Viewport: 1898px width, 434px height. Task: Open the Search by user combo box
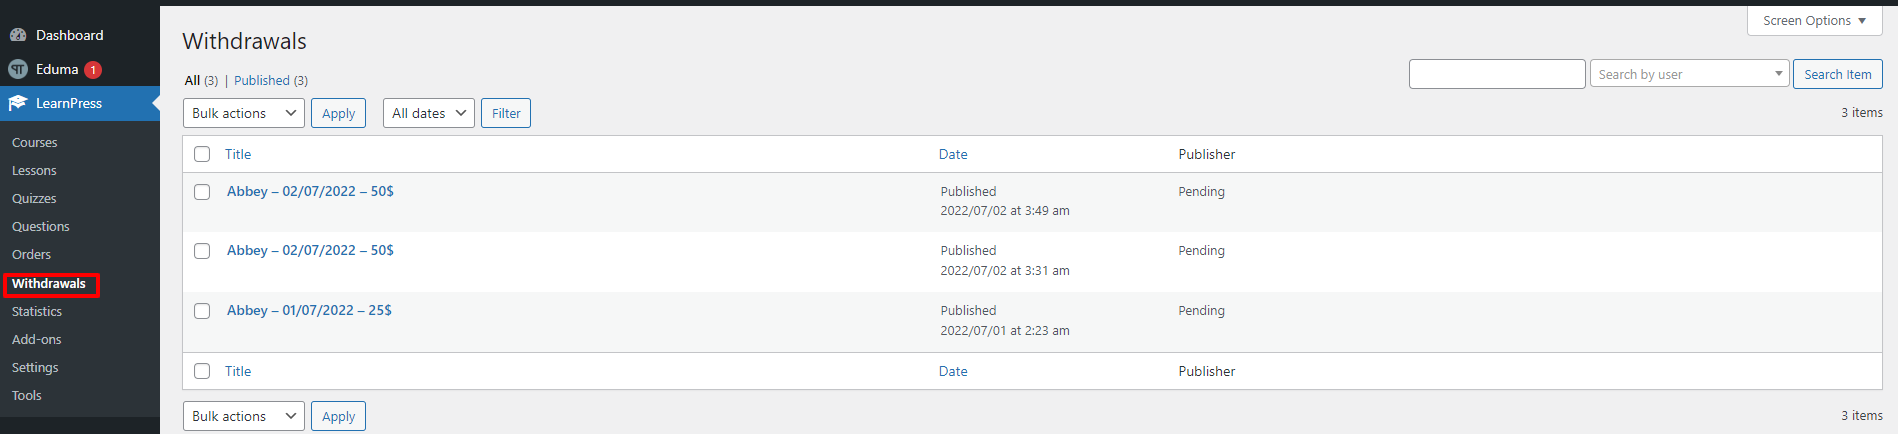[x=1689, y=74]
